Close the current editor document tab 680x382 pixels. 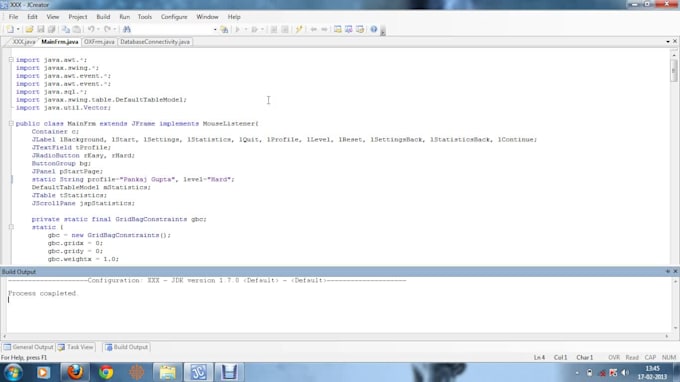click(x=675, y=42)
